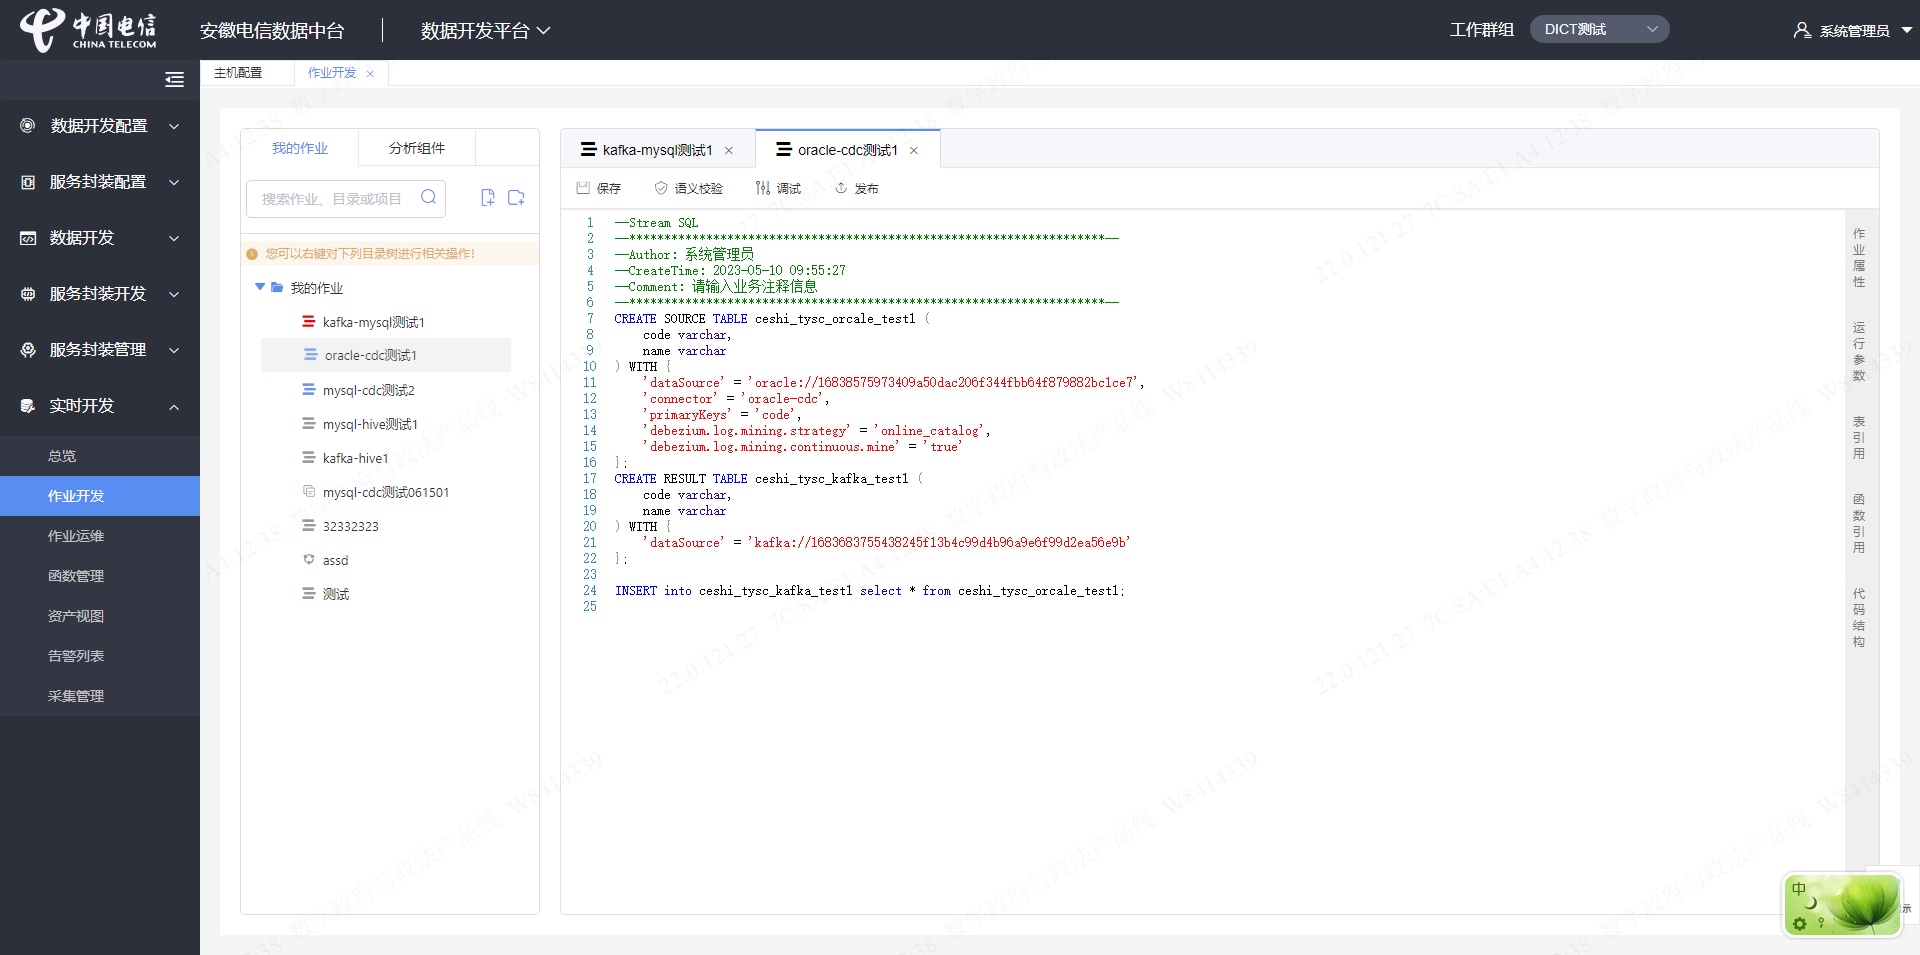Collapse the 我的作业 tree node arrow
This screenshot has height=955, width=1920.
(260, 287)
